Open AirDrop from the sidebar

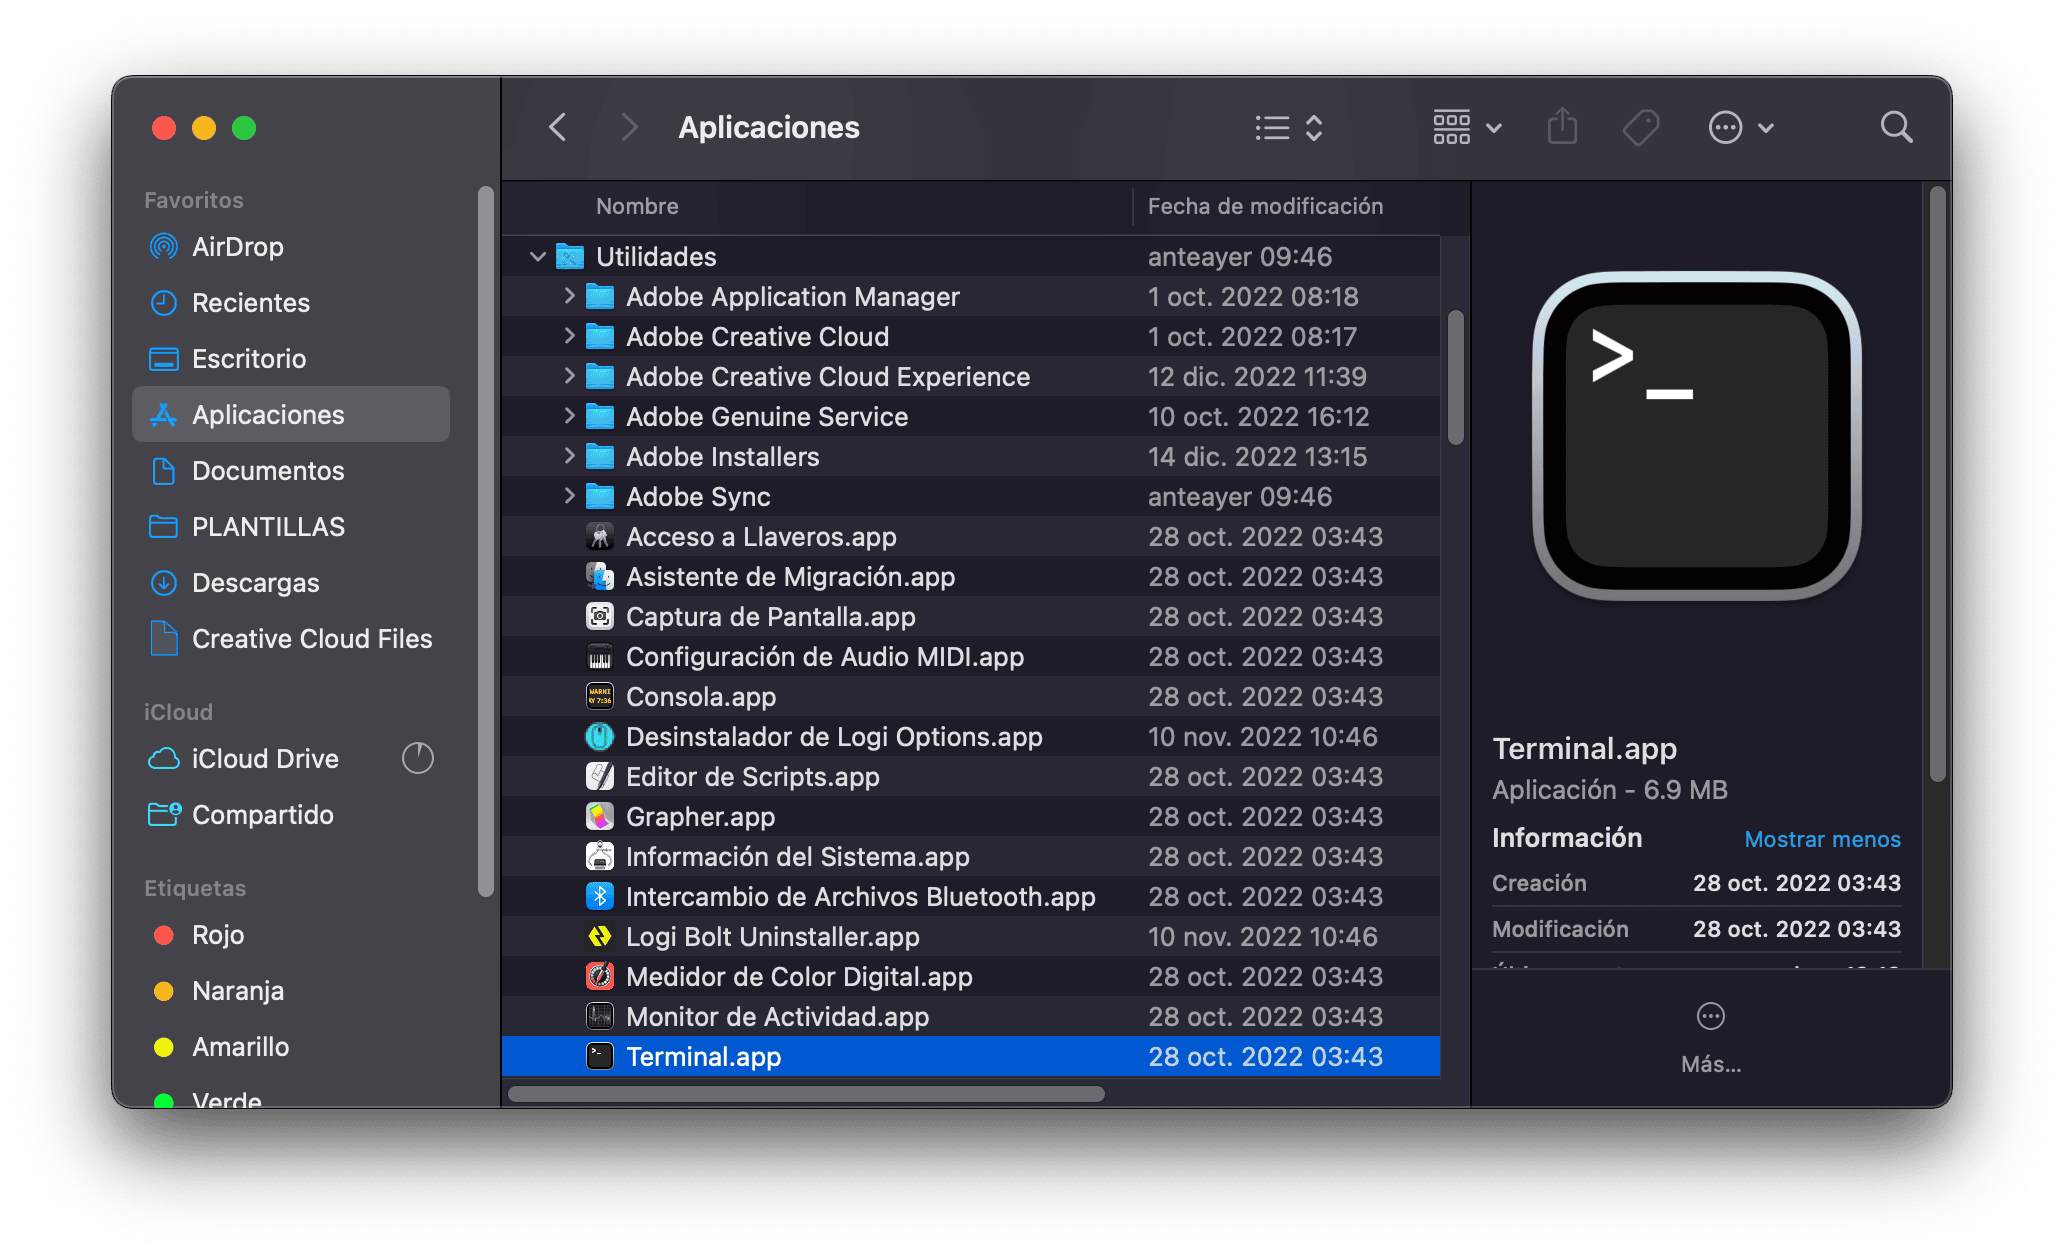click(x=238, y=246)
